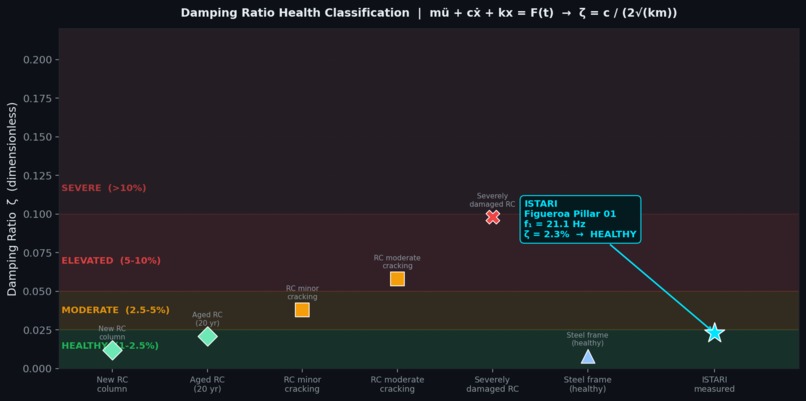Viewport: 806px width, 401px height.
Task: Click the 0.150 y-axis tick value
Action: click(38, 137)
